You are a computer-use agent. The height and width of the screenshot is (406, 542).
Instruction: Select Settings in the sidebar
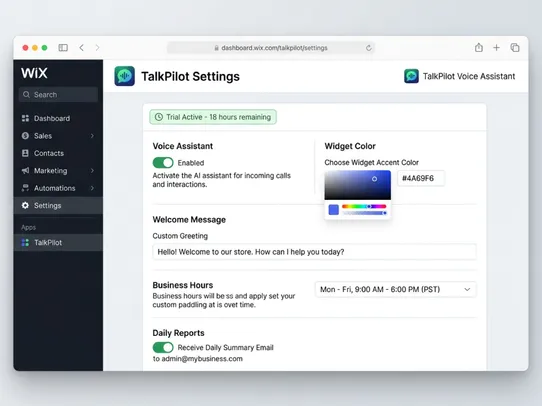[x=58, y=205]
